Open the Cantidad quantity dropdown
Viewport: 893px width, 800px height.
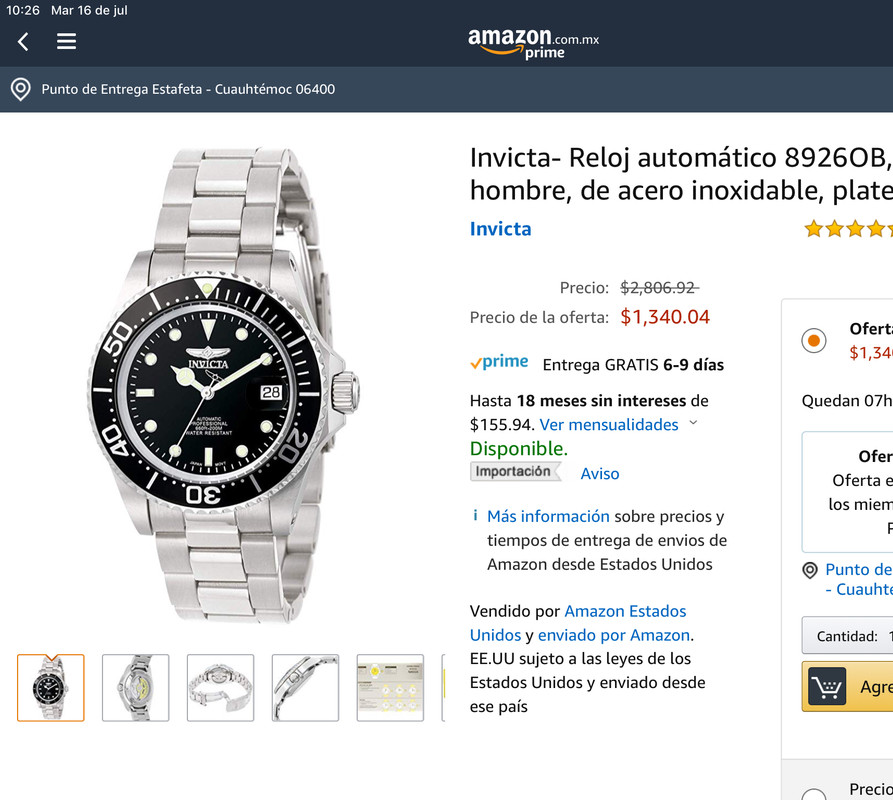(x=847, y=635)
